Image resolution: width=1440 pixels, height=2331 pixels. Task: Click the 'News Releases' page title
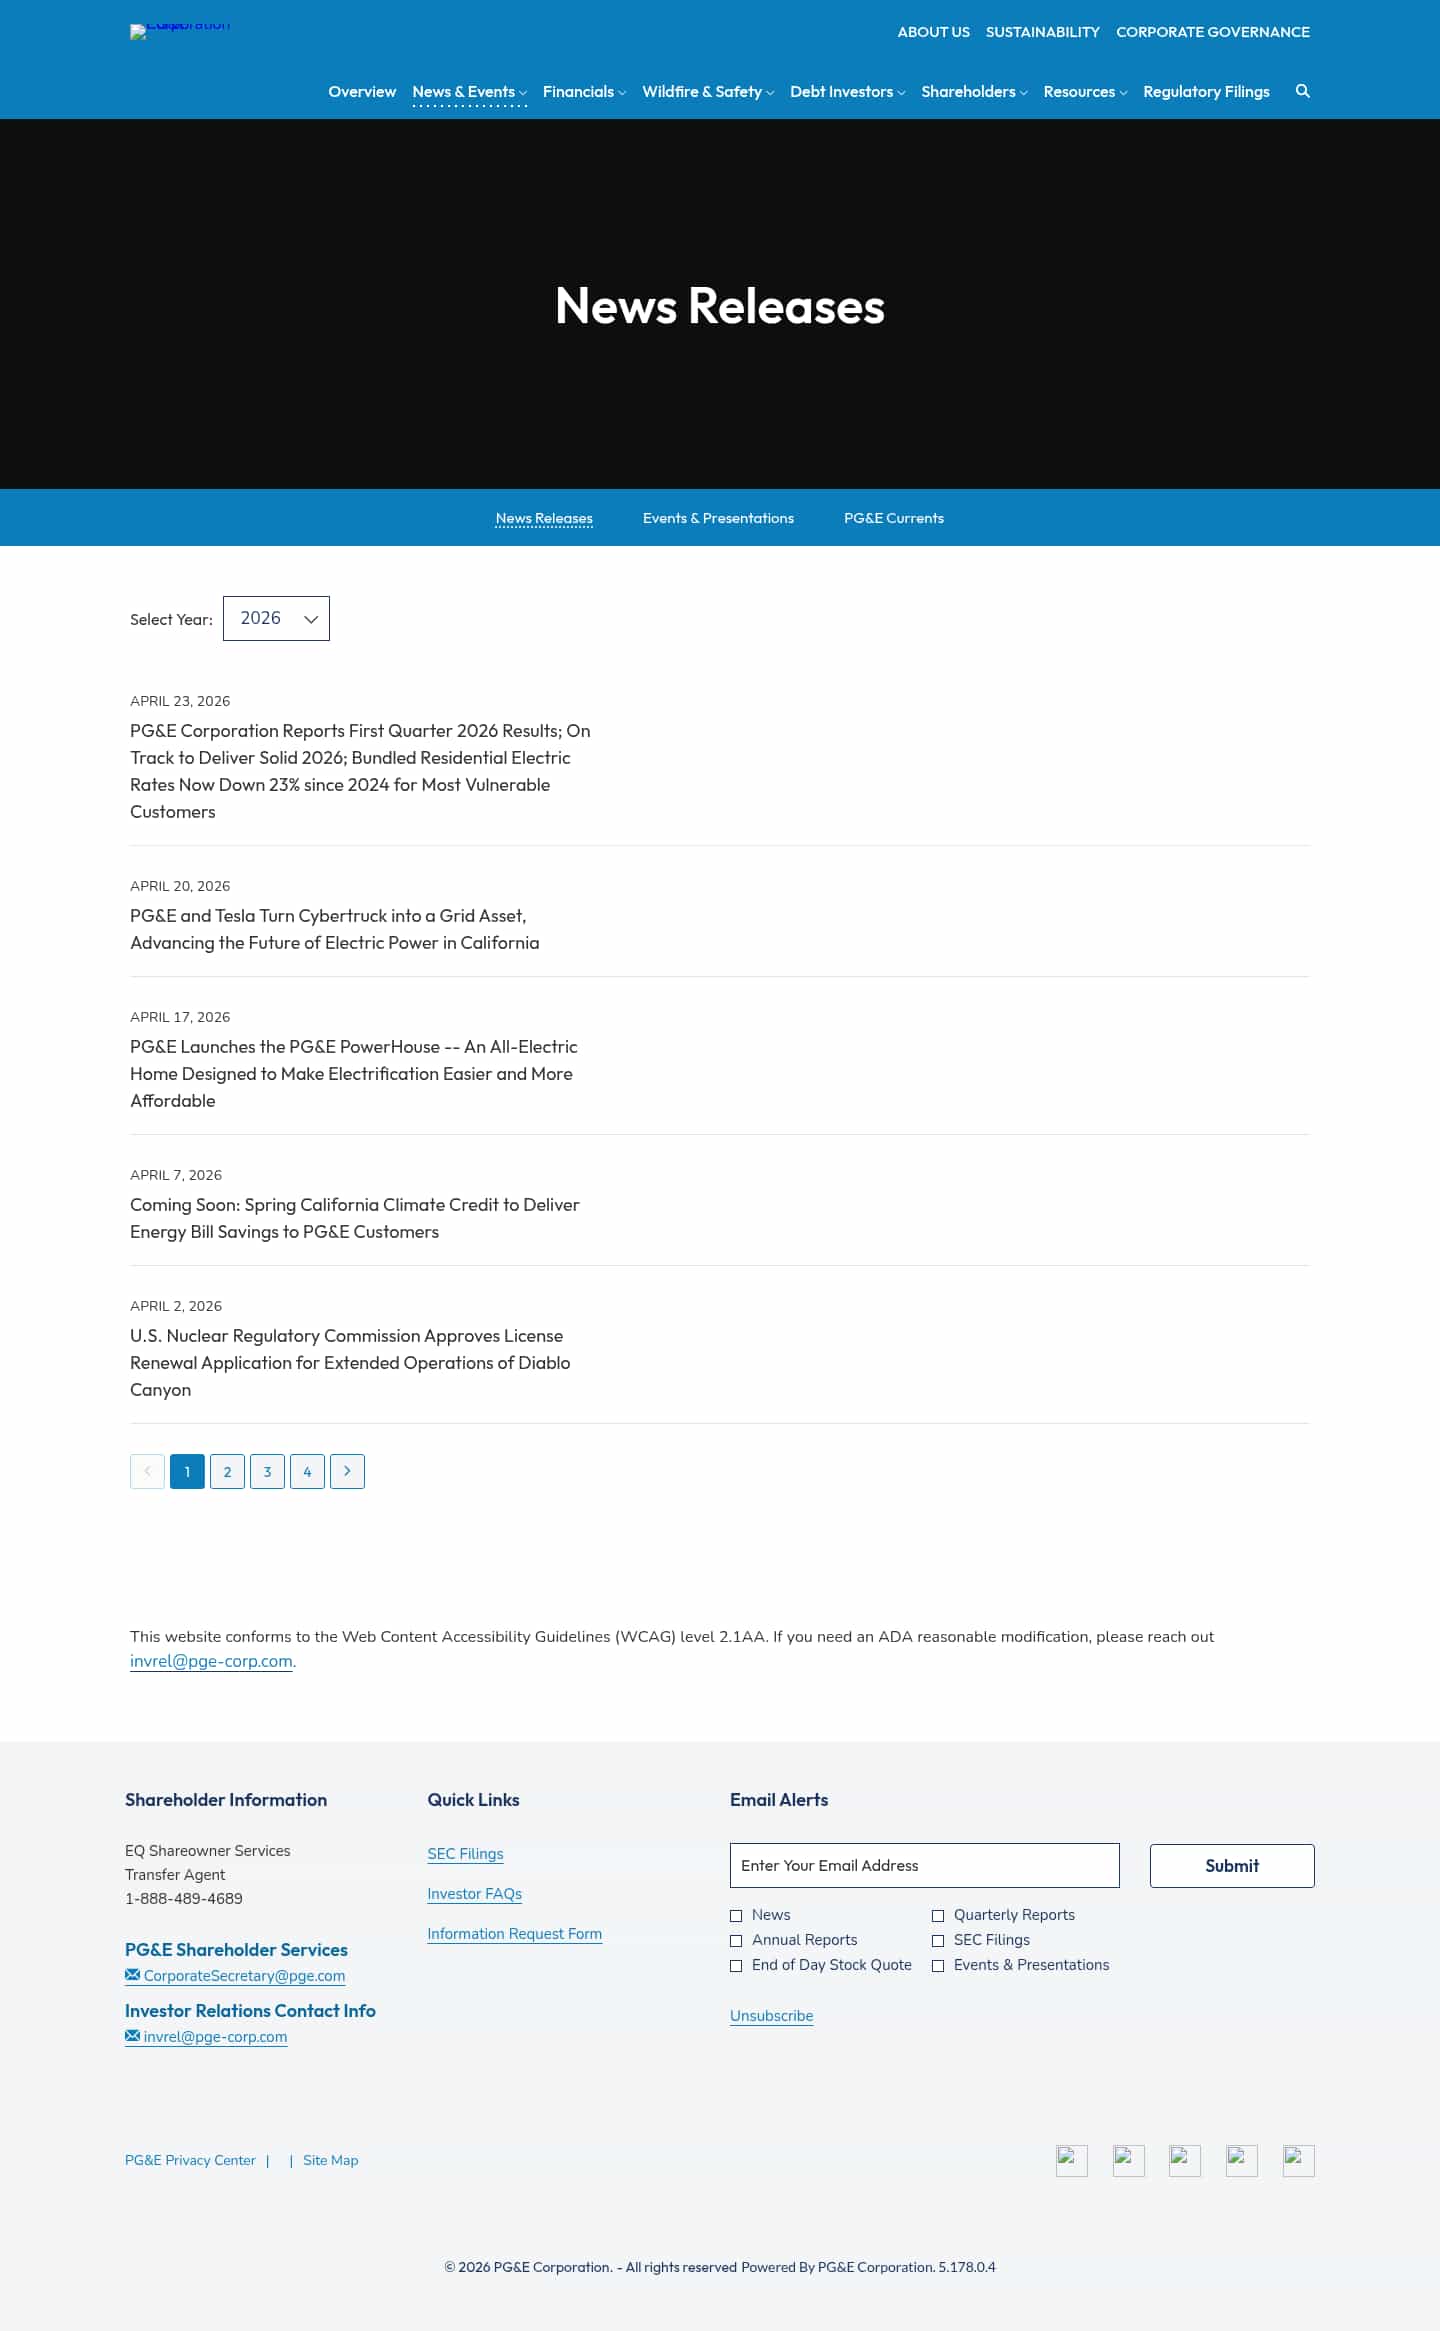[720, 306]
